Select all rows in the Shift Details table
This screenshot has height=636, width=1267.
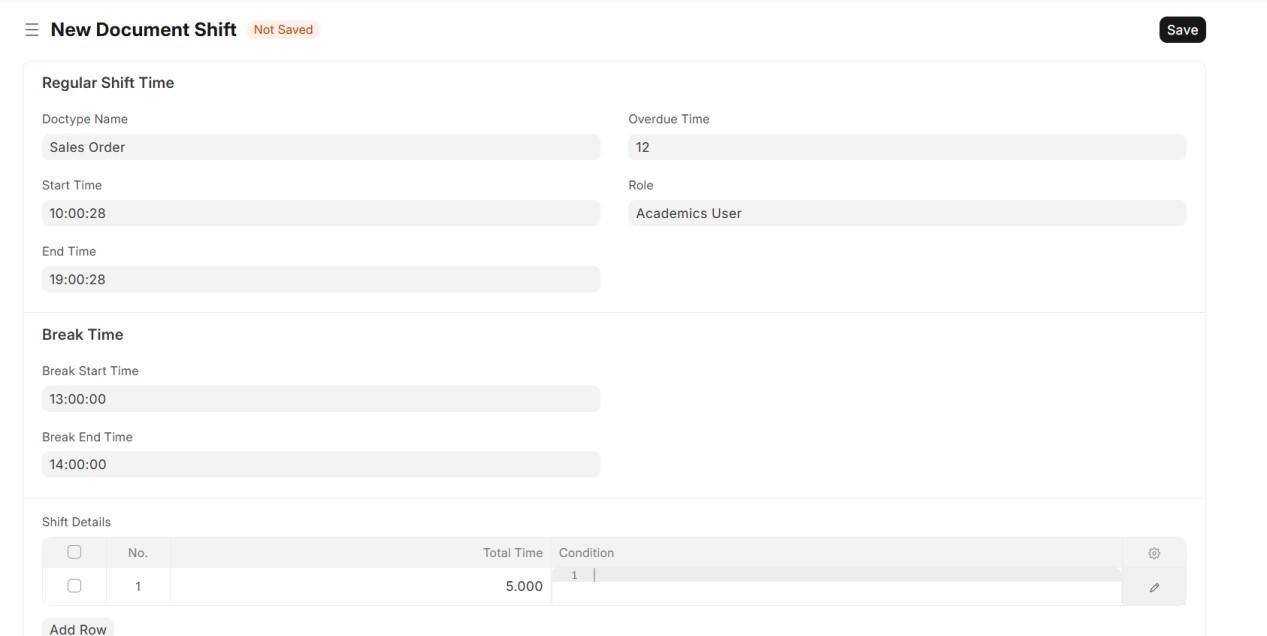tap(74, 552)
